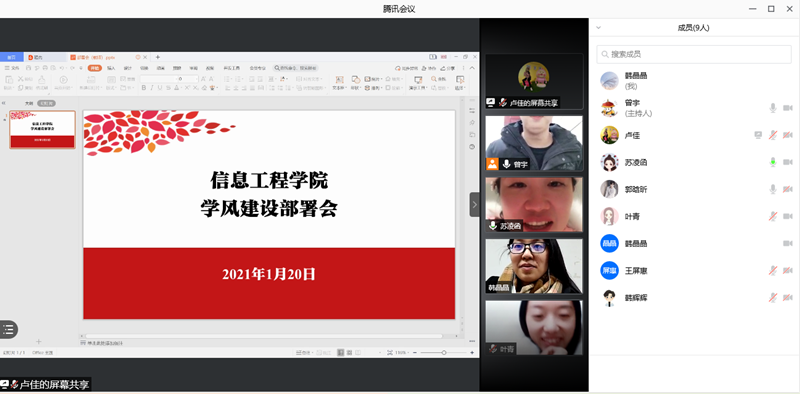Adjust the slide zoom slider in status bar

pyautogui.click(x=444, y=353)
